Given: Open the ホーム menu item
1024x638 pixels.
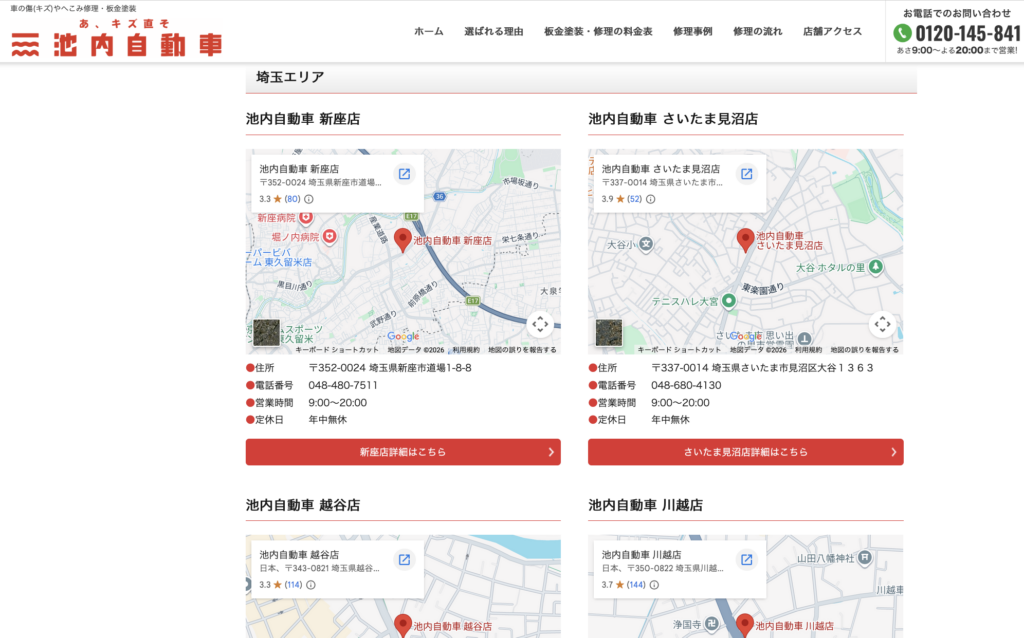Looking at the screenshot, I should pos(429,31).
